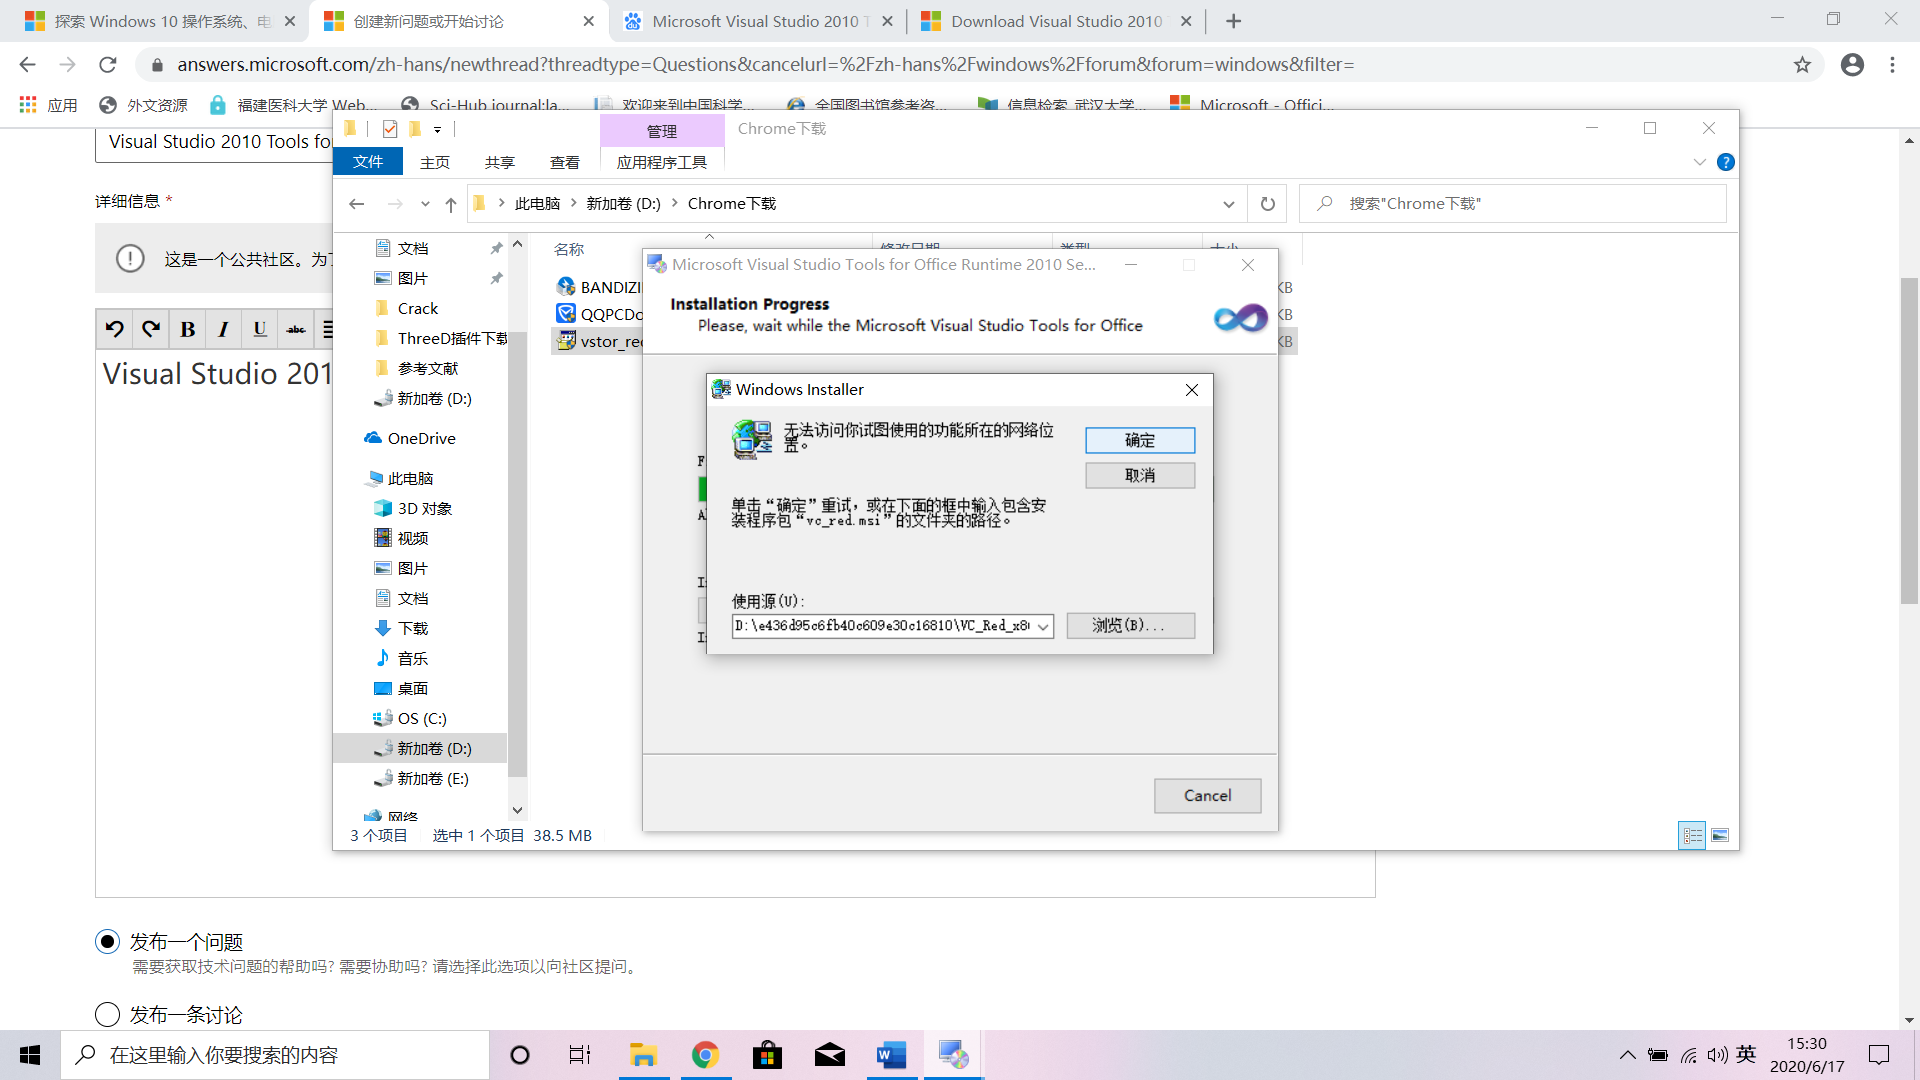Viewport: 1920px width, 1080px height.
Task: Expand the File Explorer ribbon chevron
Action: 1700,162
